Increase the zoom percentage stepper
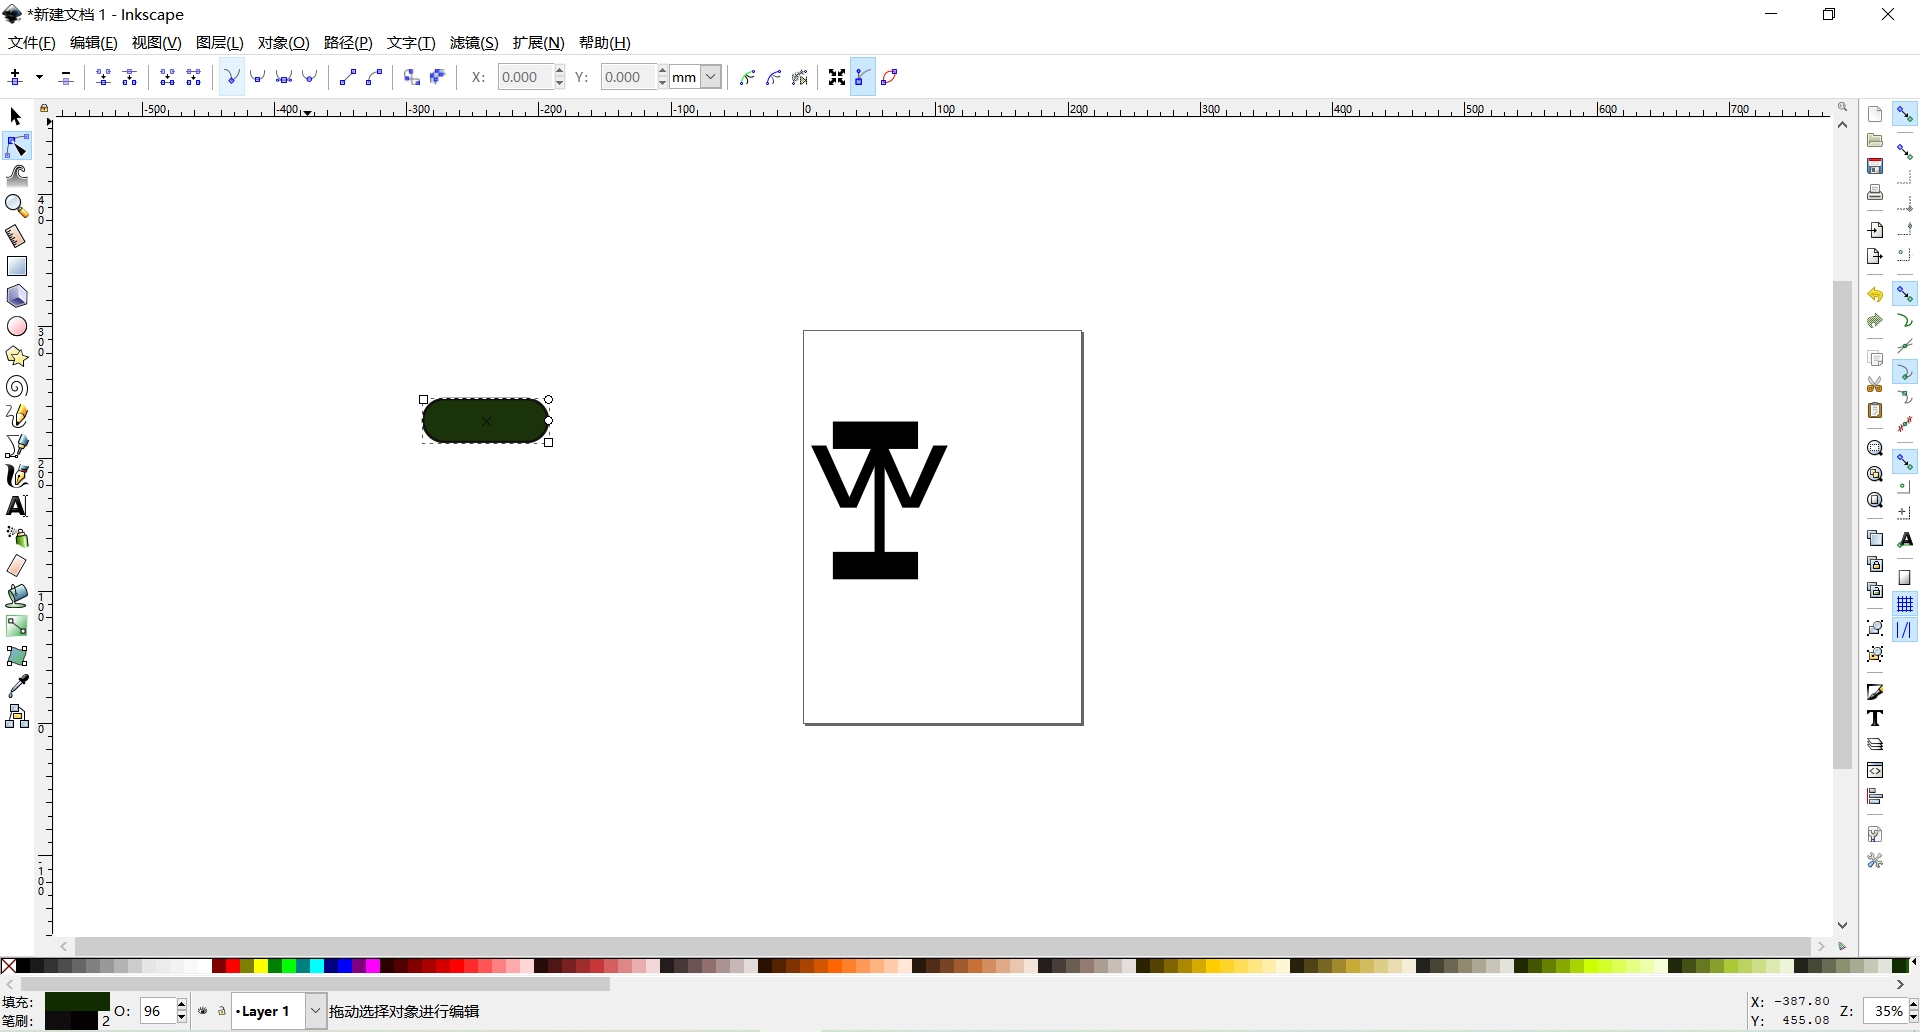This screenshot has width=1920, height=1032. [1913, 1005]
